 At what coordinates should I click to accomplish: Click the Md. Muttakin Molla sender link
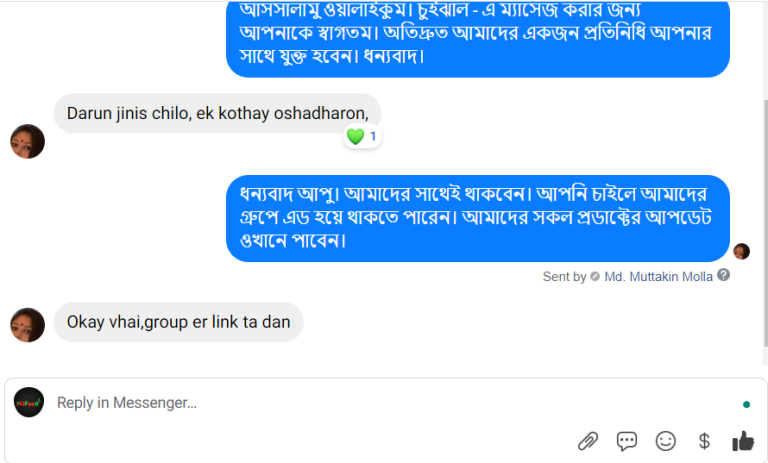[x=658, y=276]
